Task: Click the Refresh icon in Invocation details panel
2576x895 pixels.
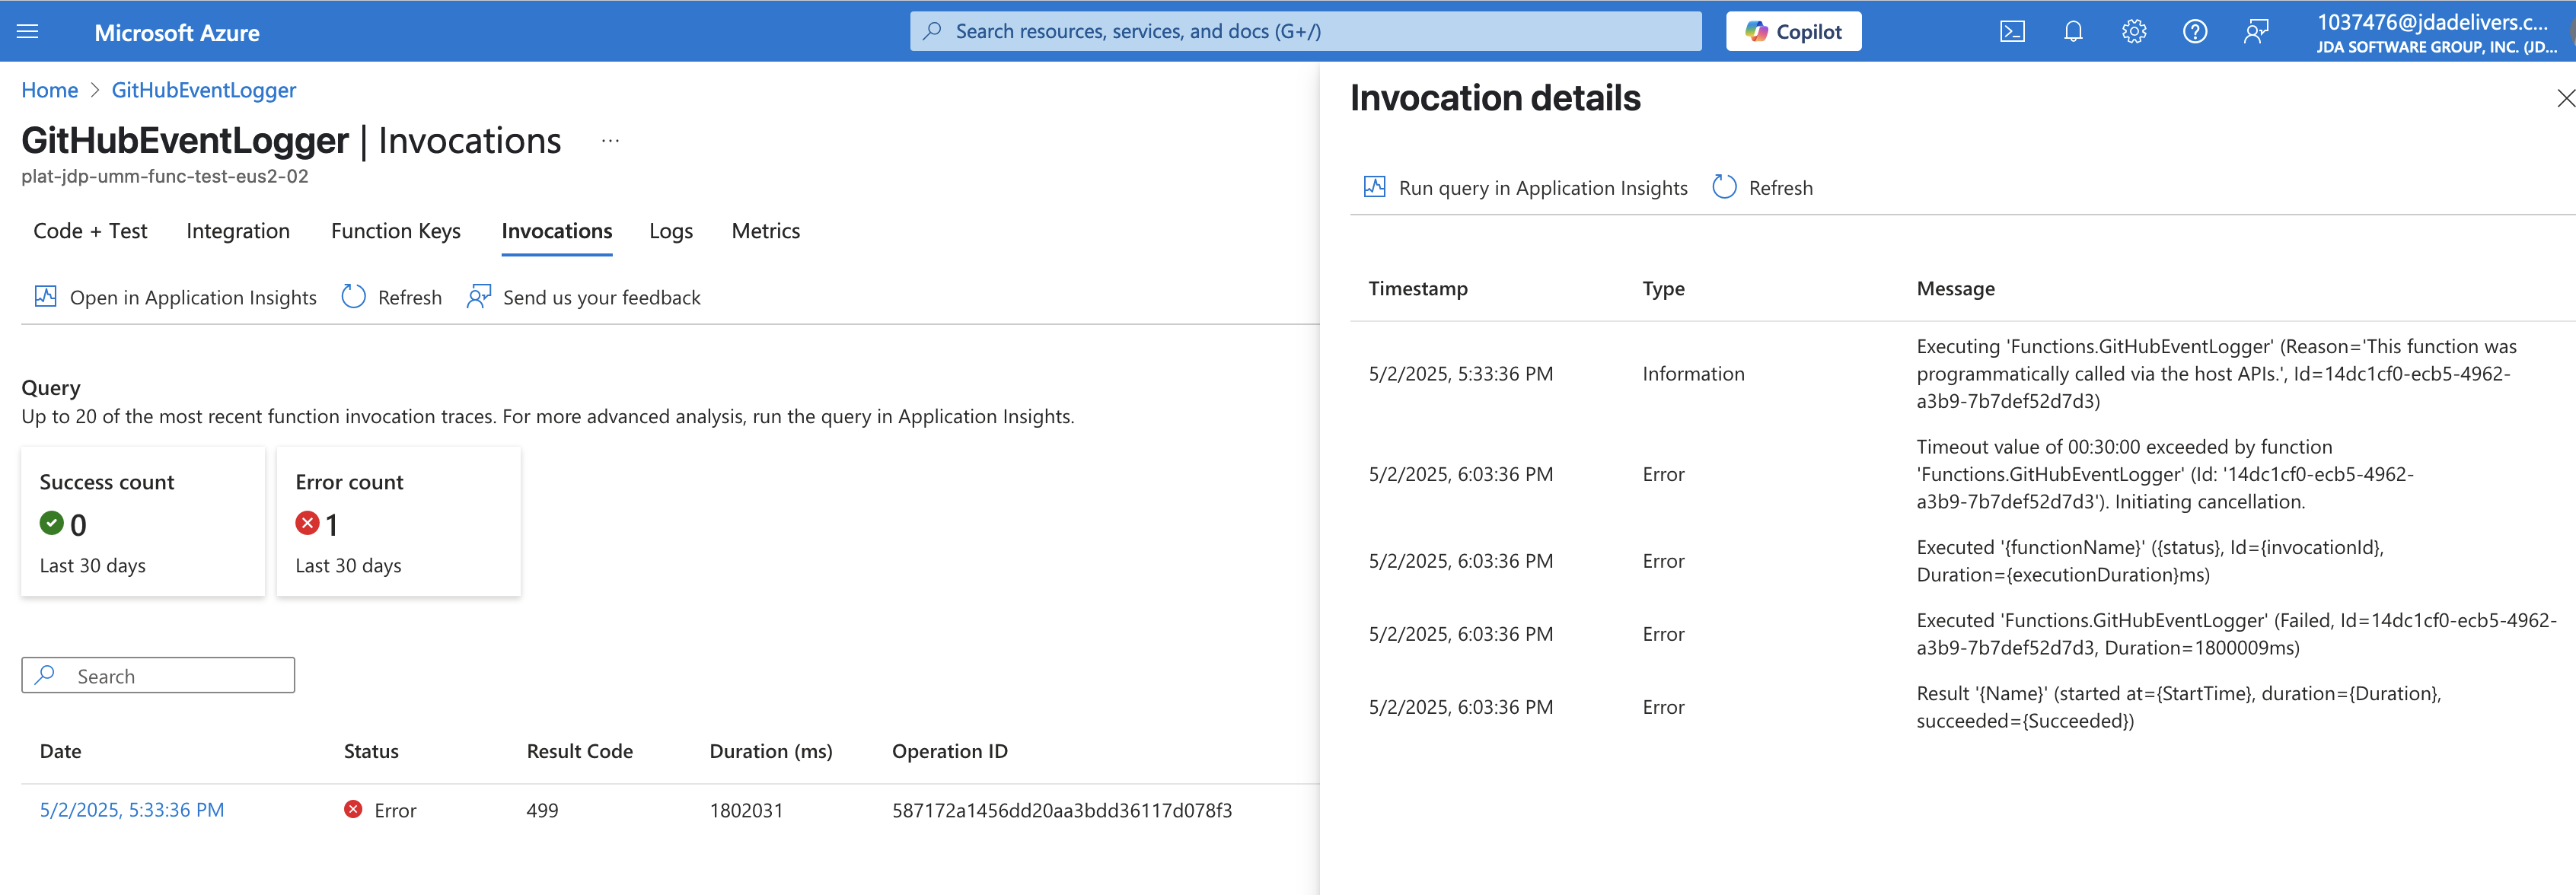Action: [1723, 187]
